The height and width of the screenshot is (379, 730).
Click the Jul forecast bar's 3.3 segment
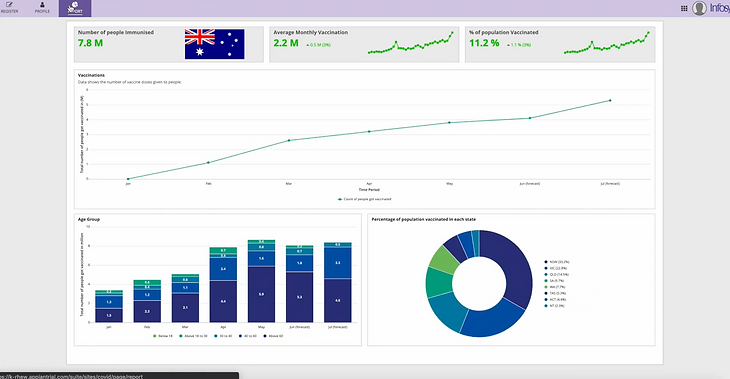pos(338,263)
